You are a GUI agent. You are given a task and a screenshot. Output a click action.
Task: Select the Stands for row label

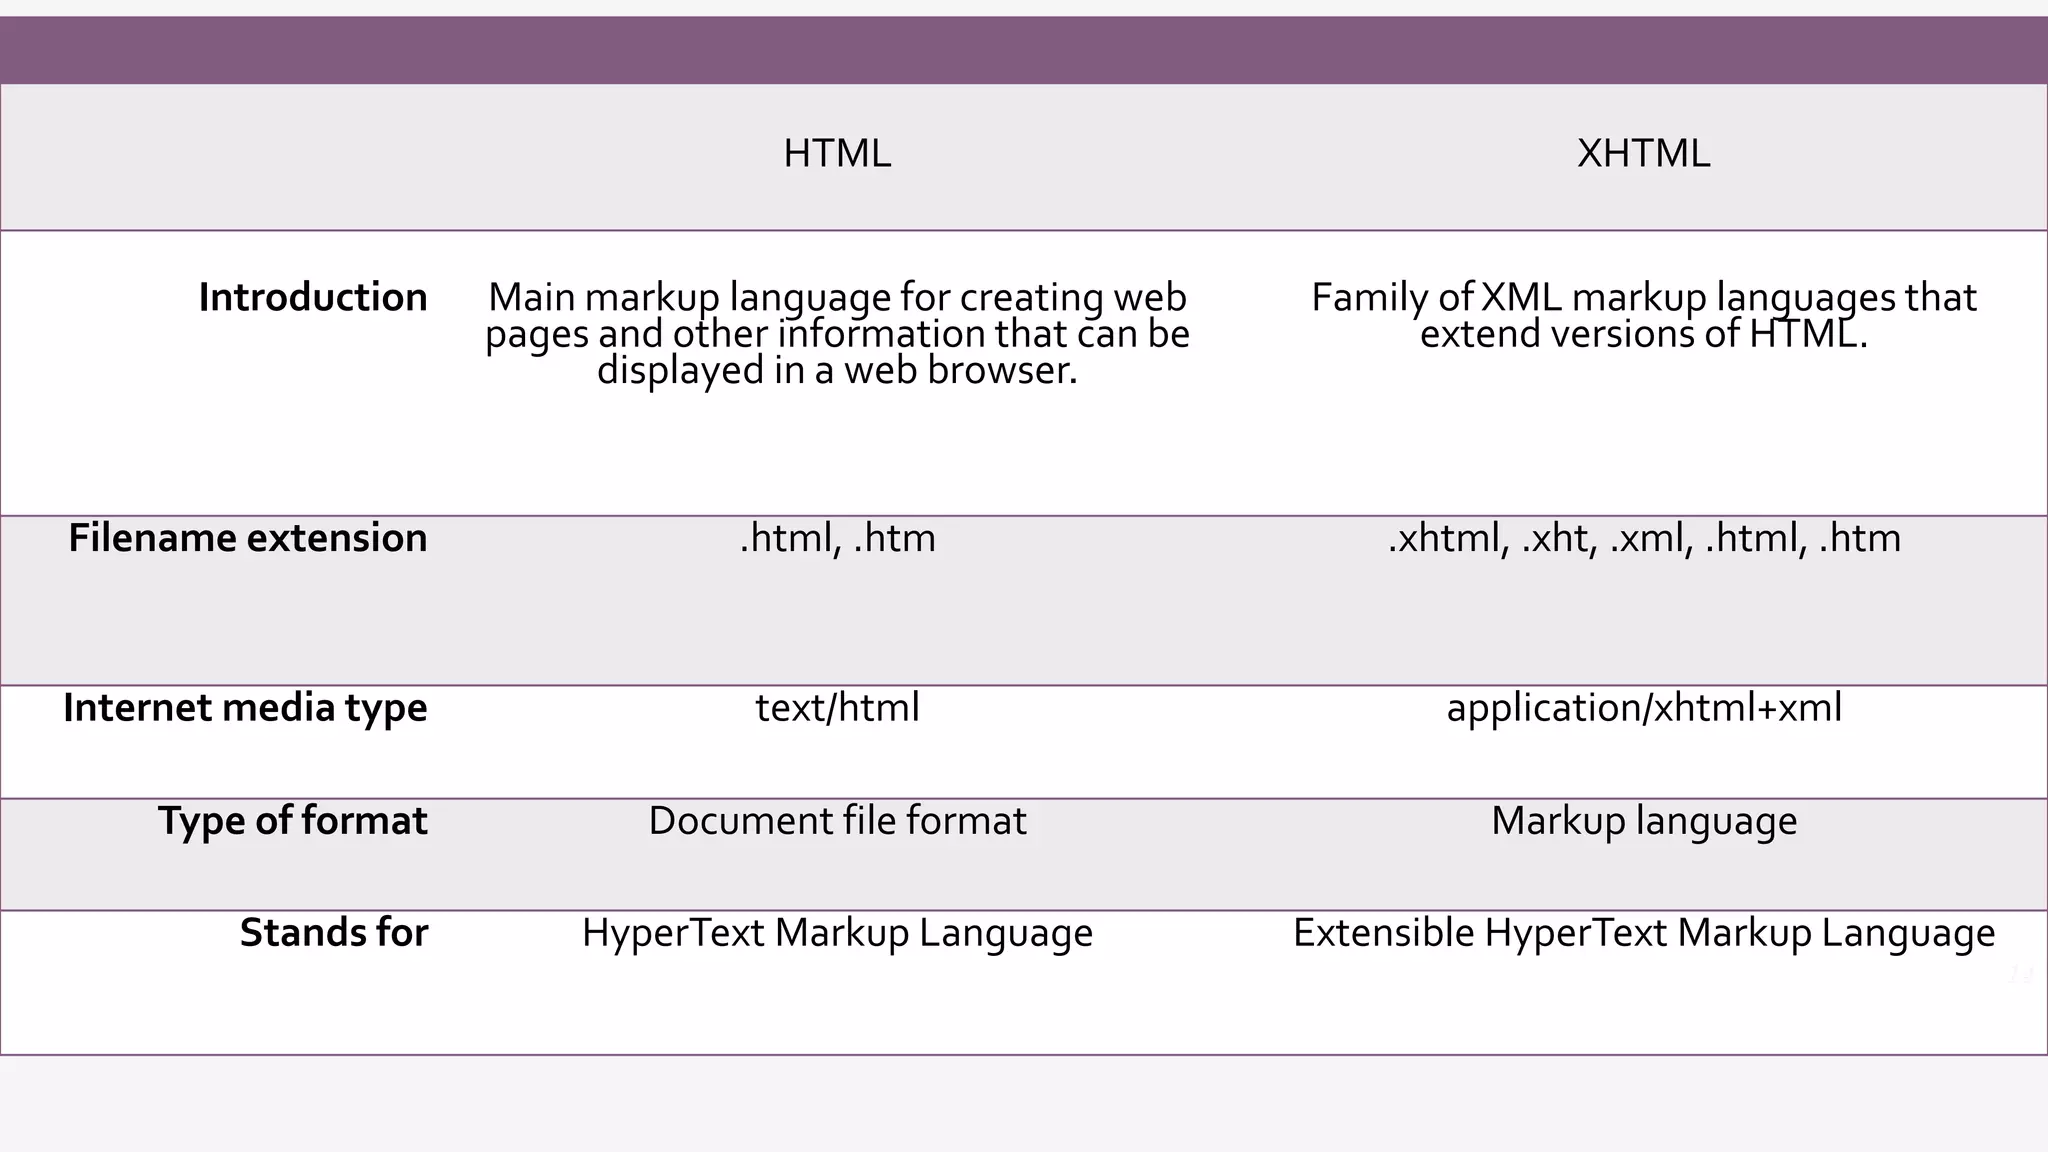pos(334,933)
